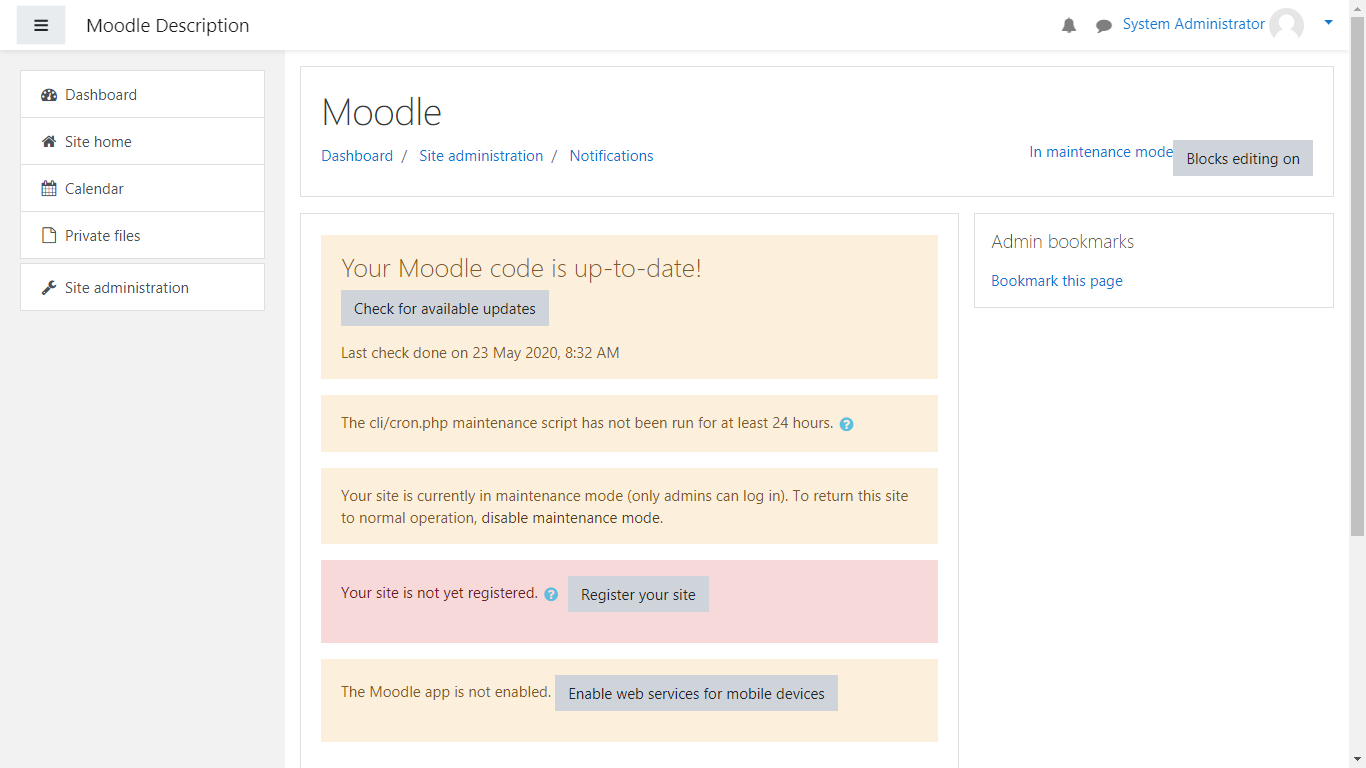Open Site administration from the sidebar

pos(126,288)
